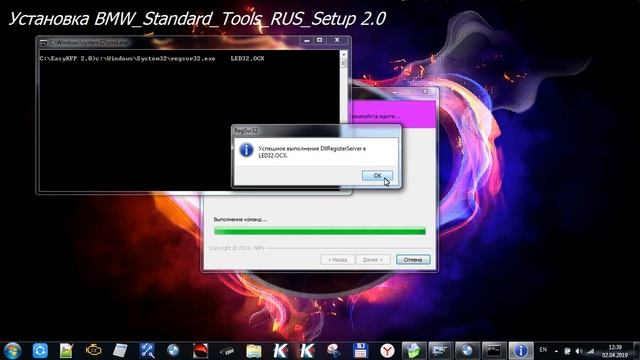Click the cmd.exe window system icon
The image size is (640, 360).
point(43,42)
